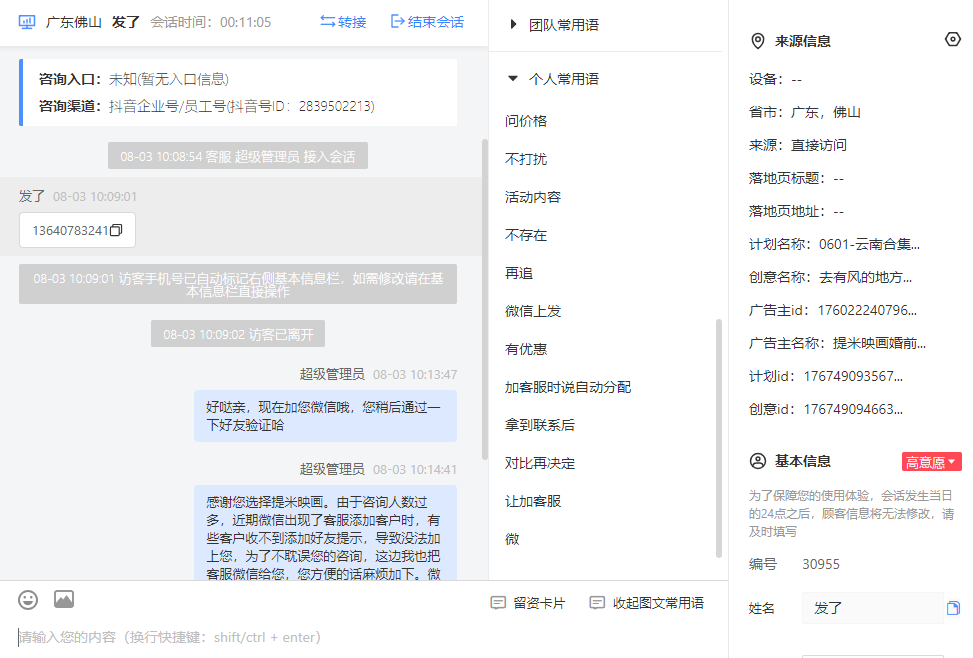Image resolution: width=973 pixels, height=658 pixels.
Task: Click the 广告主名称 提米映画婚前 value
Action: click(879, 343)
